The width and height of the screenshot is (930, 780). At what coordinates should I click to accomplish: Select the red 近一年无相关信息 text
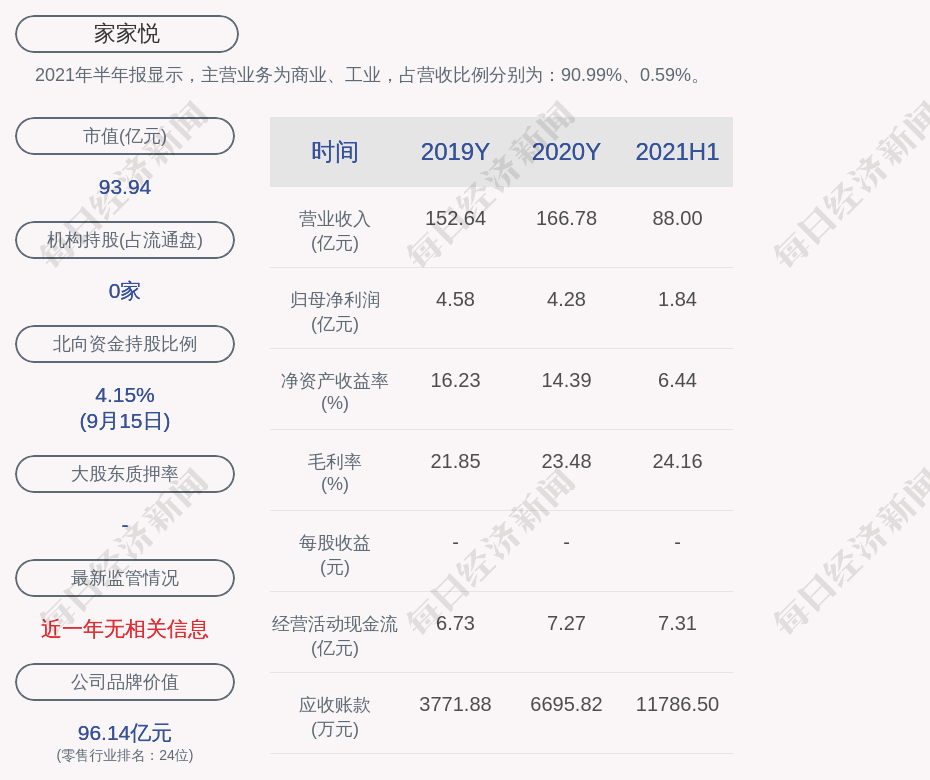coord(125,629)
